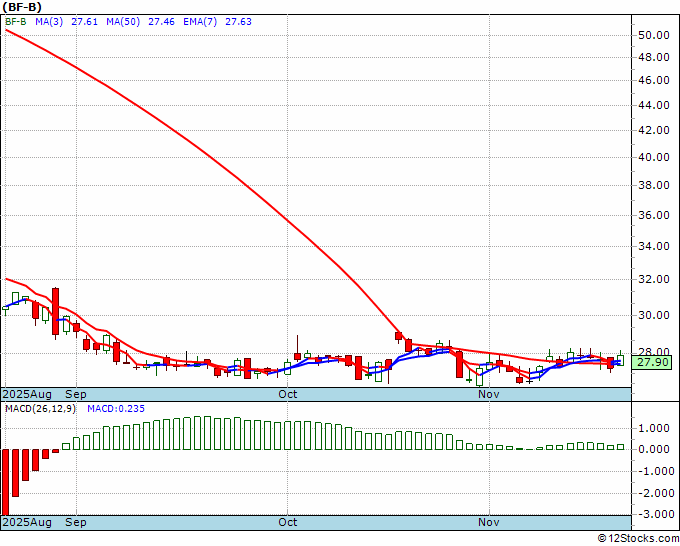The height and width of the screenshot is (546, 680).
Task: Click the MA(50) value 27.46
Action: point(161,22)
